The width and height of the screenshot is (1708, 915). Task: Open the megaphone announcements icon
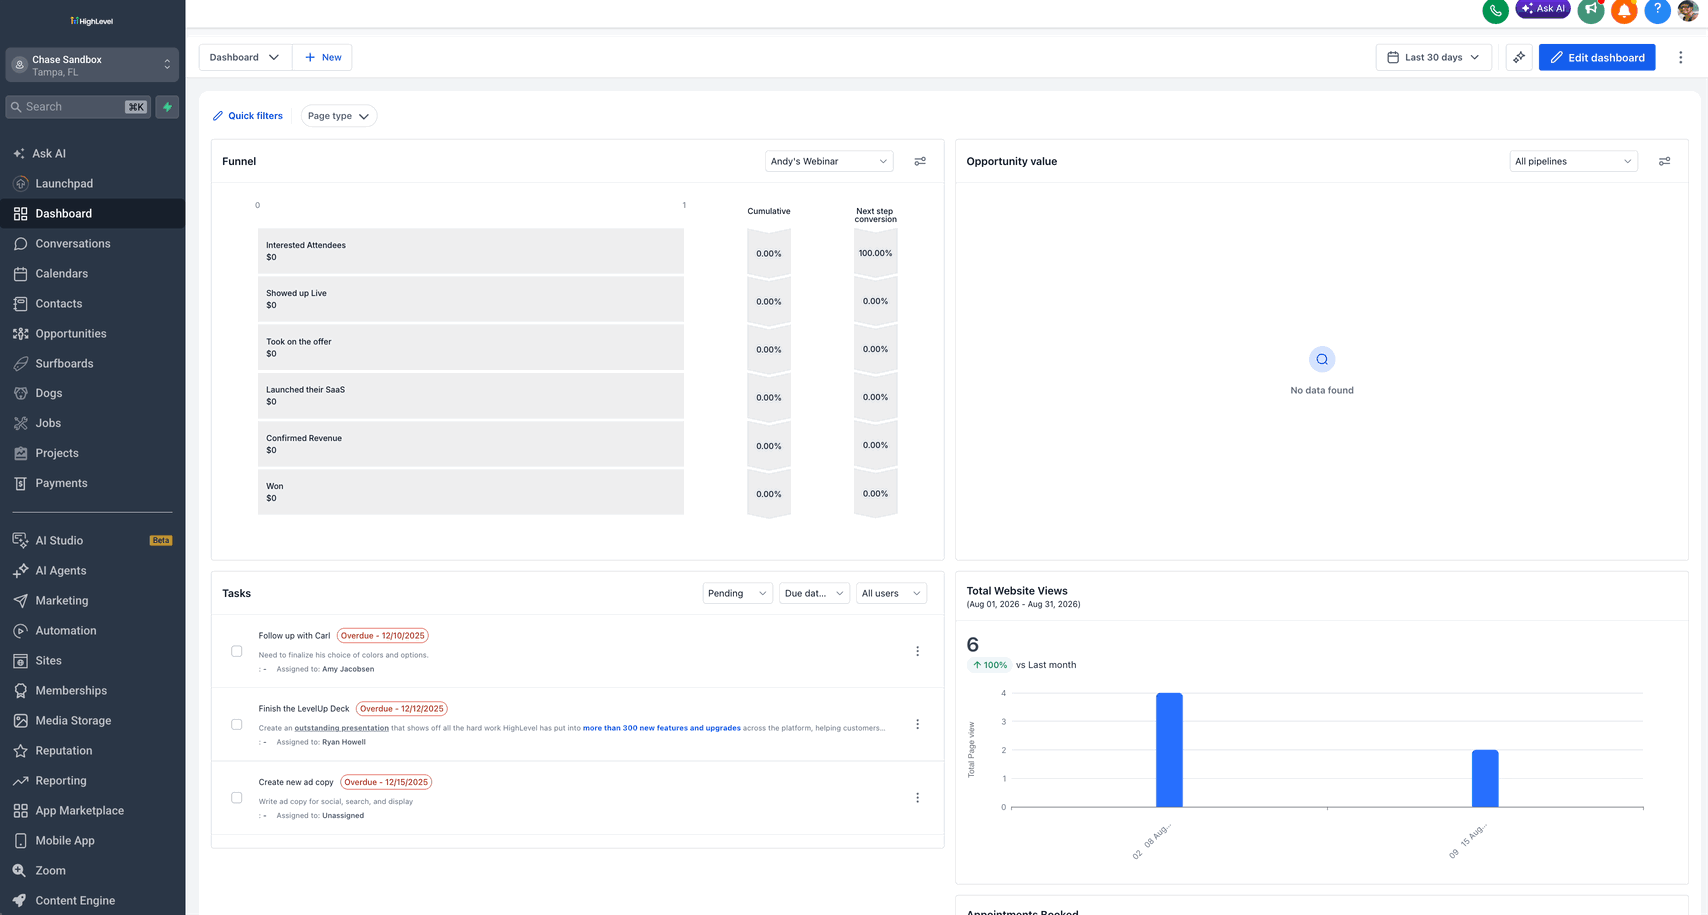coord(1591,11)
